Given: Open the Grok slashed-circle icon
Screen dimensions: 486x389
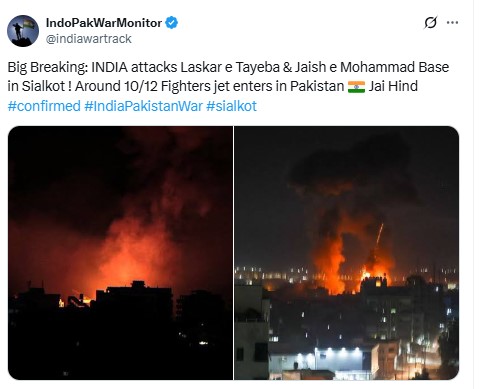Looking at the screenshot, I should click(430, 23).
